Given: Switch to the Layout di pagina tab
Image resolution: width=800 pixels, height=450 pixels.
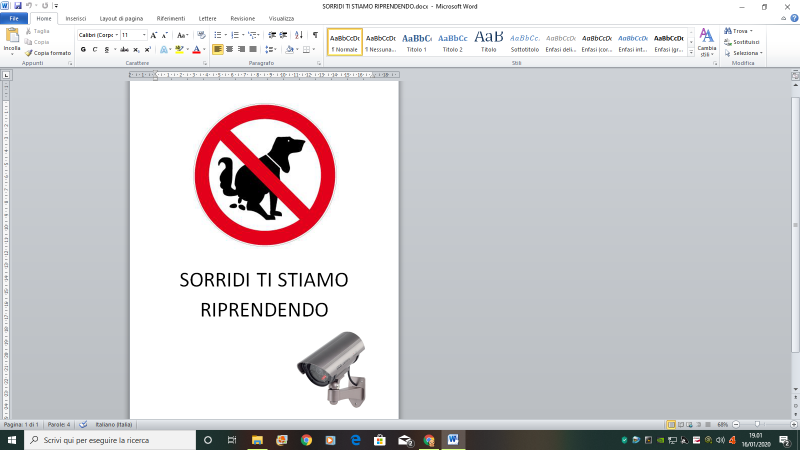Looking at the screenshot, I should 120,18.
